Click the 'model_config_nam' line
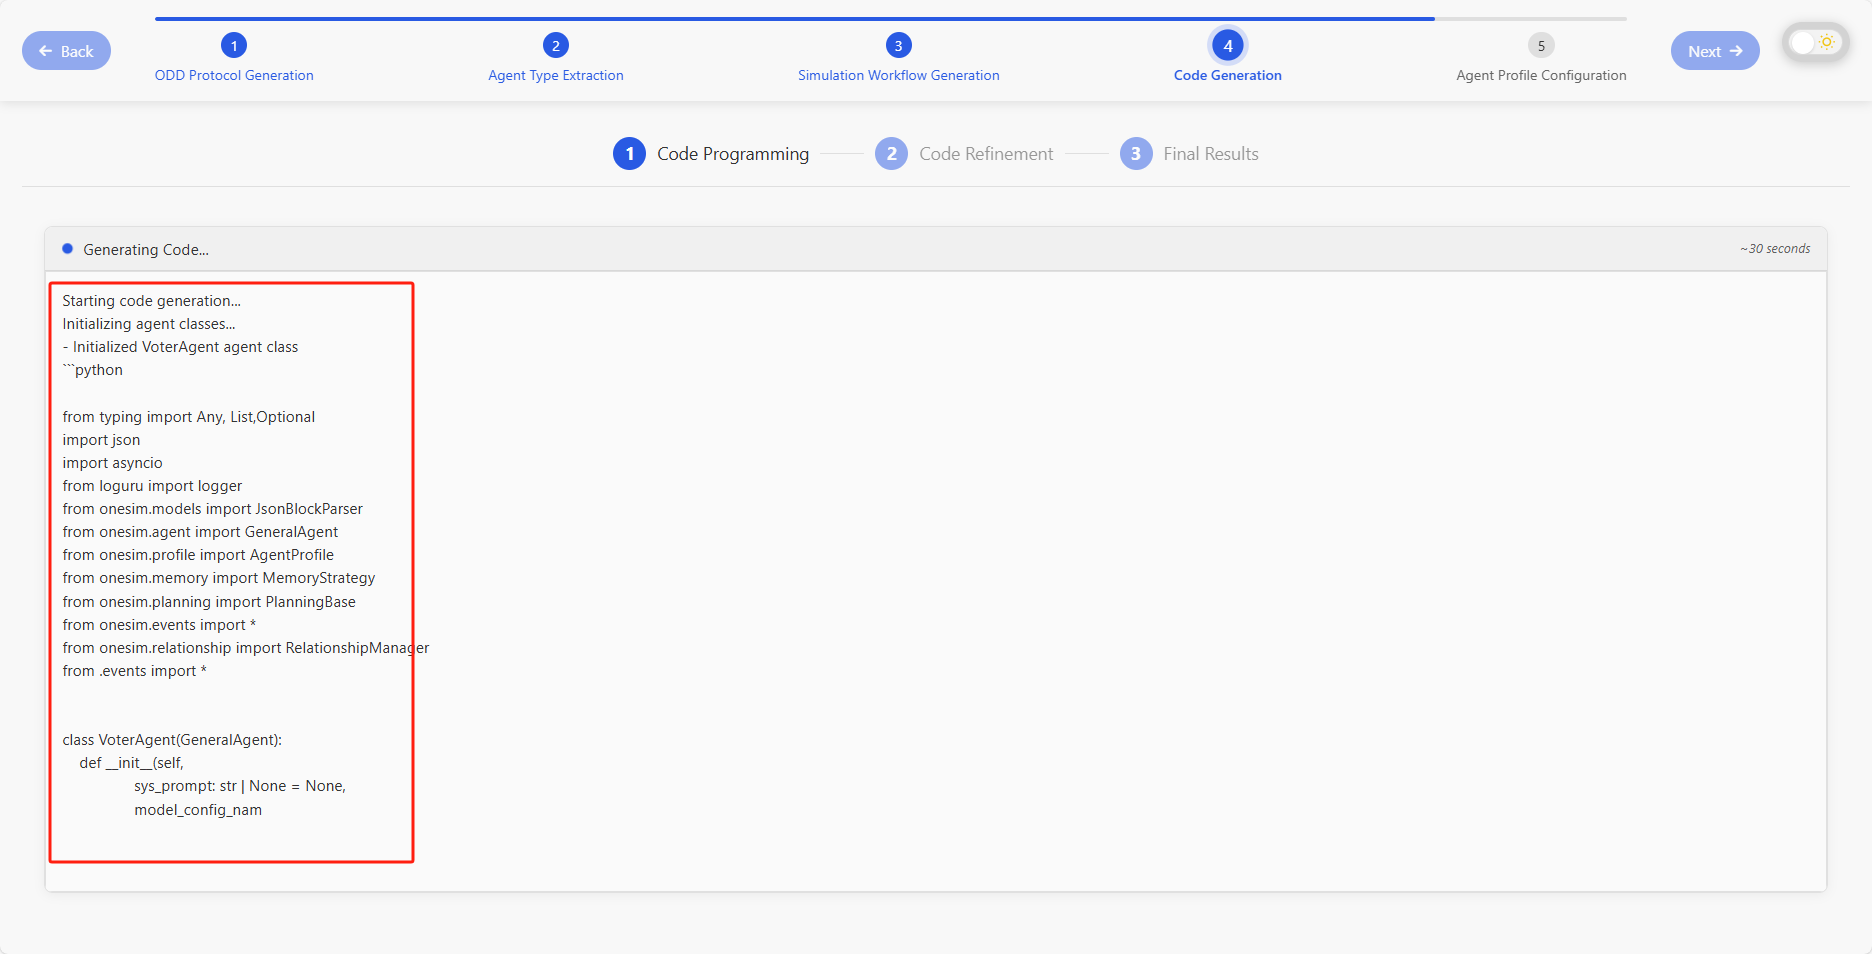1872x954 pixels. 198,810
